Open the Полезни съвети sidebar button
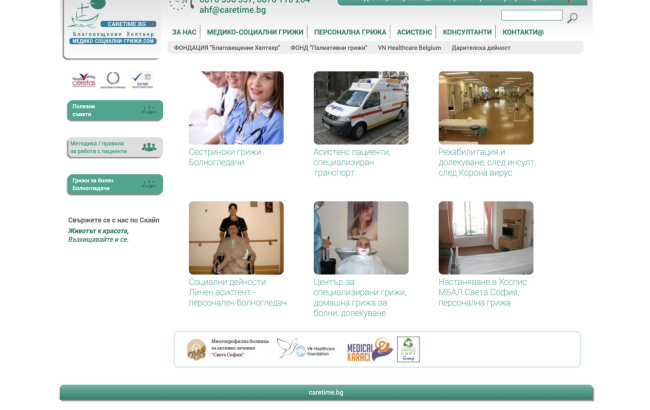 pyautogui.click(x=115, y=110)
